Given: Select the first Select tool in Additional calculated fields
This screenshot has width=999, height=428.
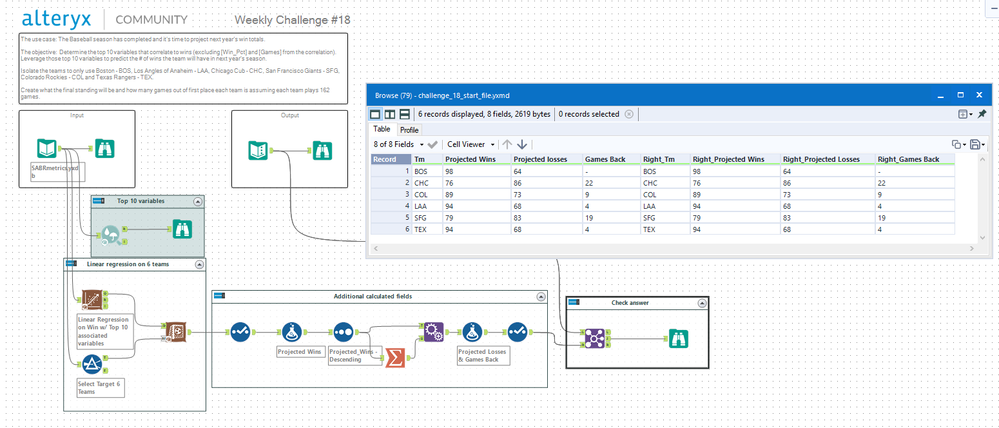Looking at the screenshot, I should pos(241,332).
